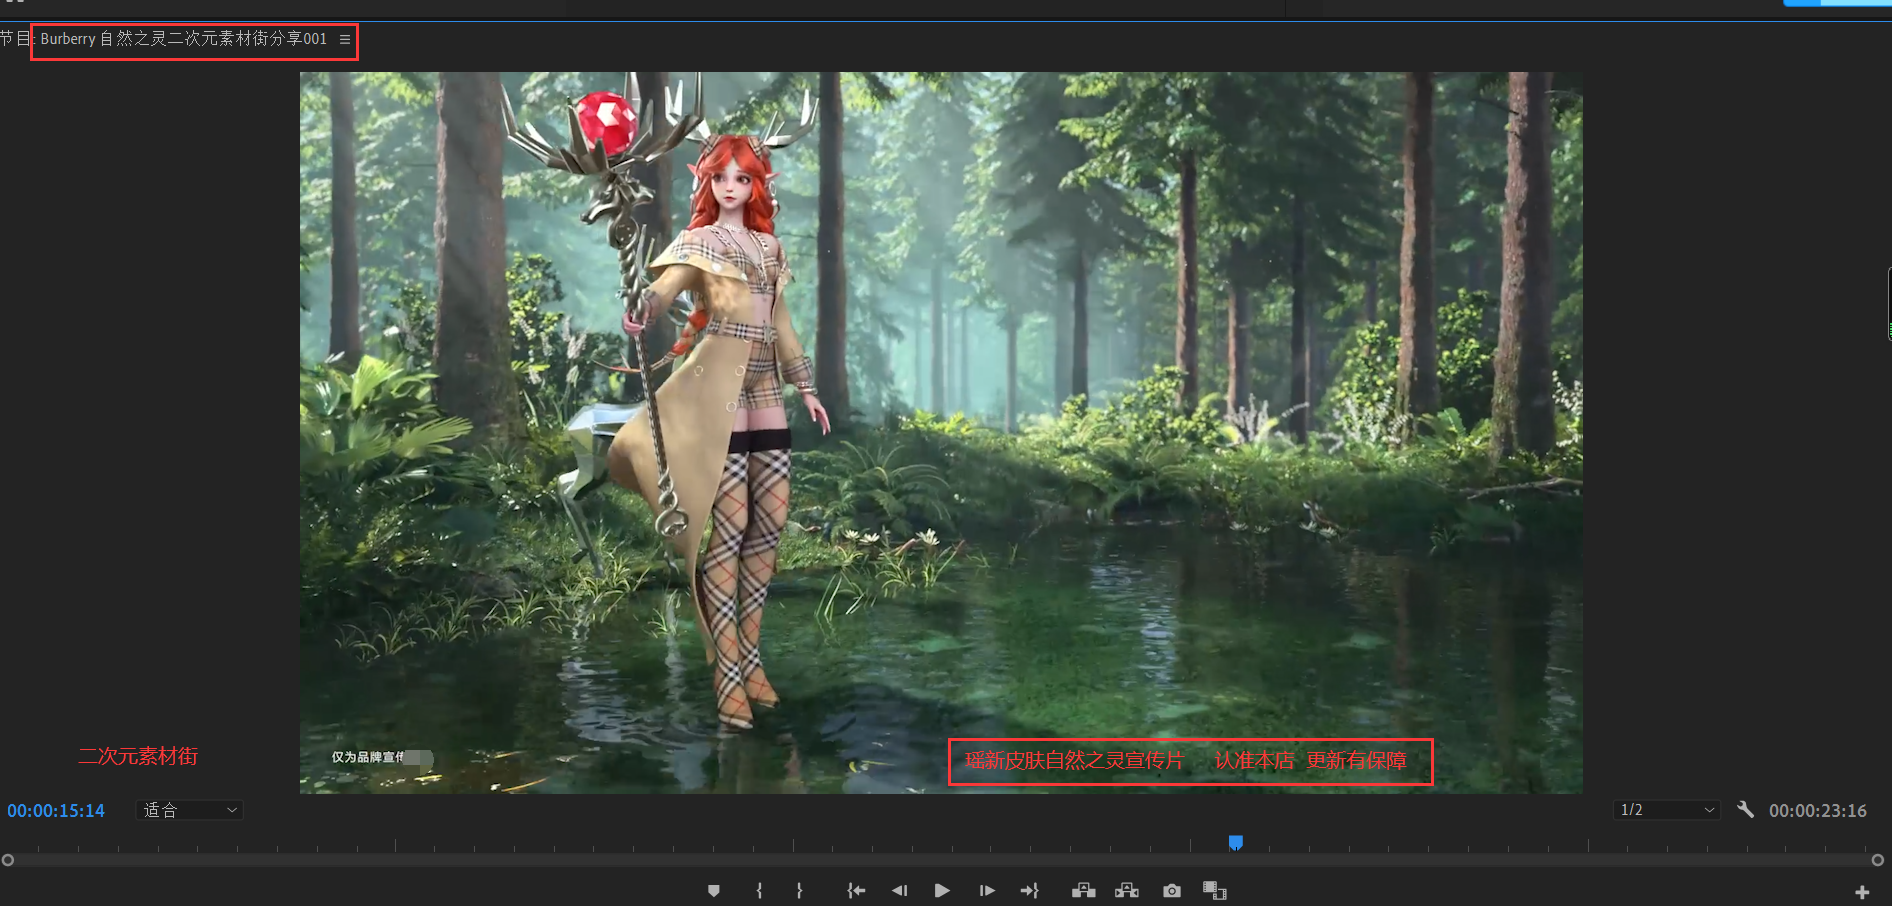Click the left zoom scroll bar handle

pyautogui.click(x=8, y=860)
